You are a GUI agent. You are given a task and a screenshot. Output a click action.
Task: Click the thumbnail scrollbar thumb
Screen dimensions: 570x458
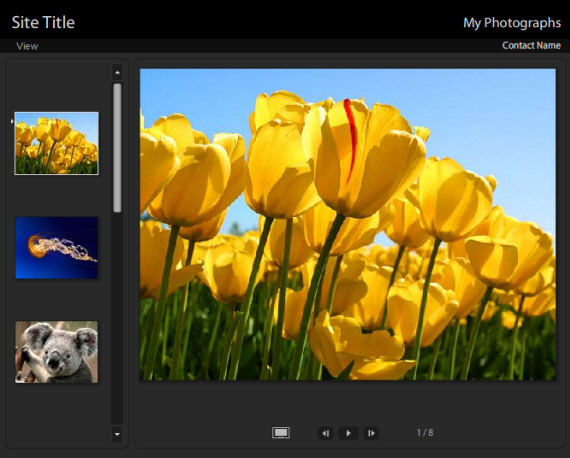point(117,148)
